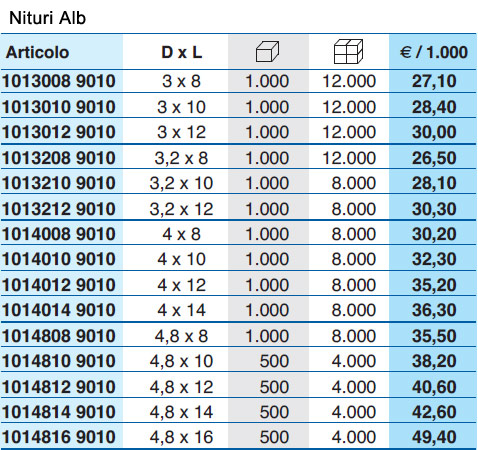Select the D x L column header
Image resolution: width=478 pixels, height=450 pixels.
pyautogui.click(x=182, y=52)
